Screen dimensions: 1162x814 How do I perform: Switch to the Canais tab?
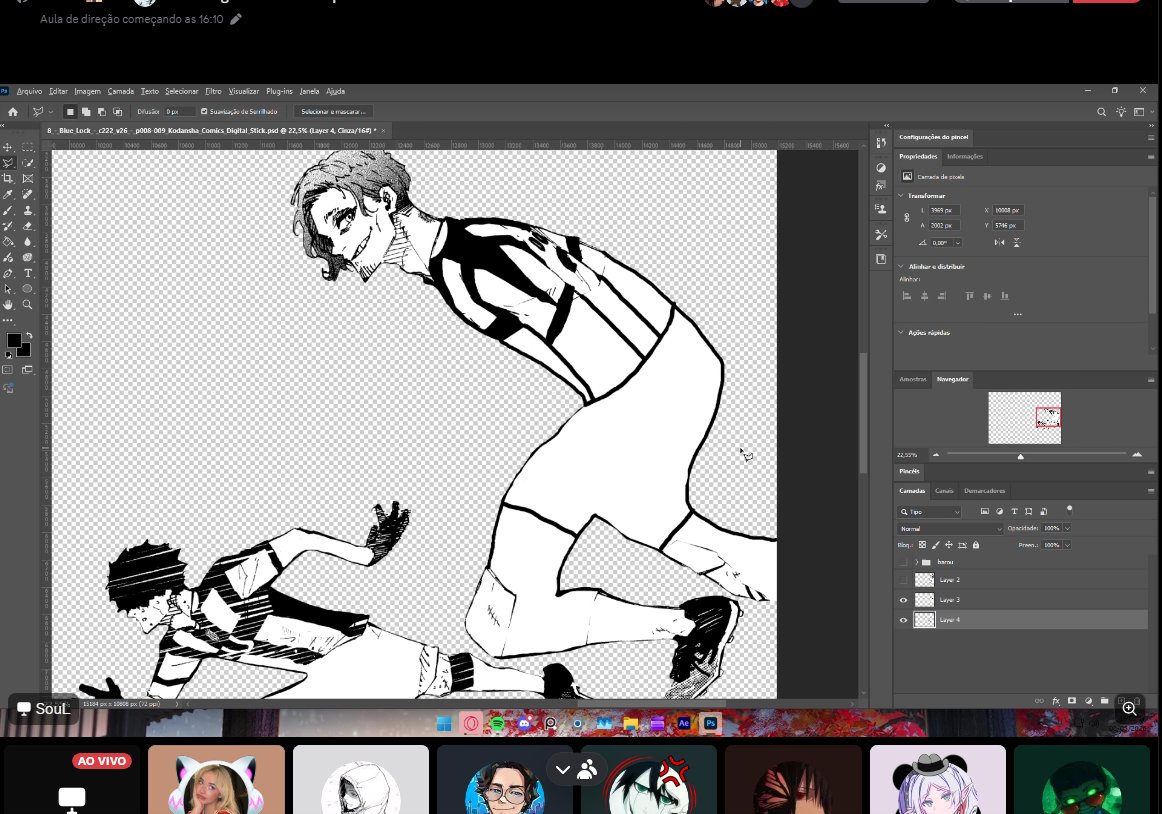tap(944, 491)
